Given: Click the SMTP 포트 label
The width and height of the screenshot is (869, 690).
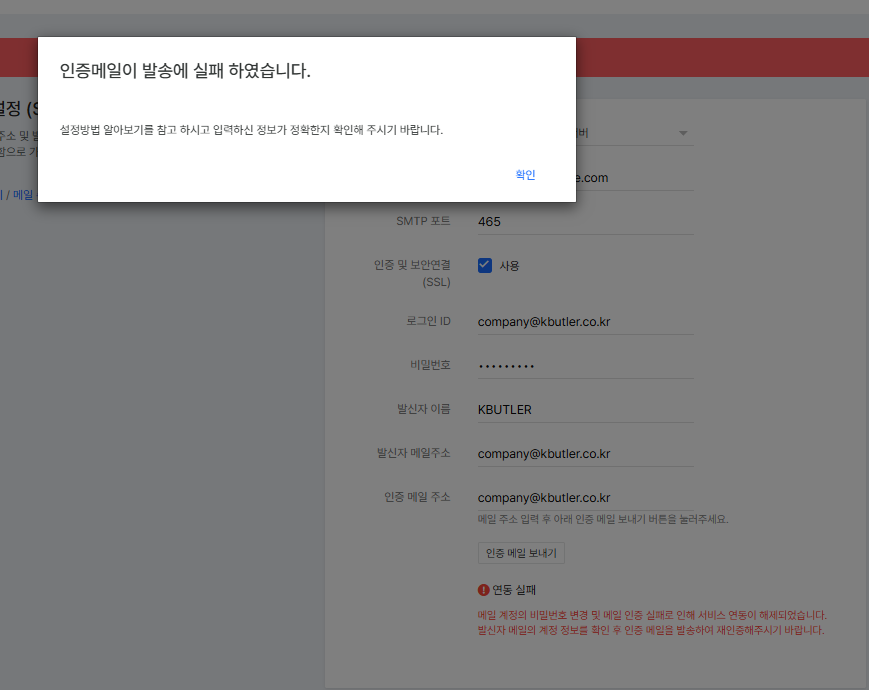Looking at the screenshot, I should coord(423,221).
